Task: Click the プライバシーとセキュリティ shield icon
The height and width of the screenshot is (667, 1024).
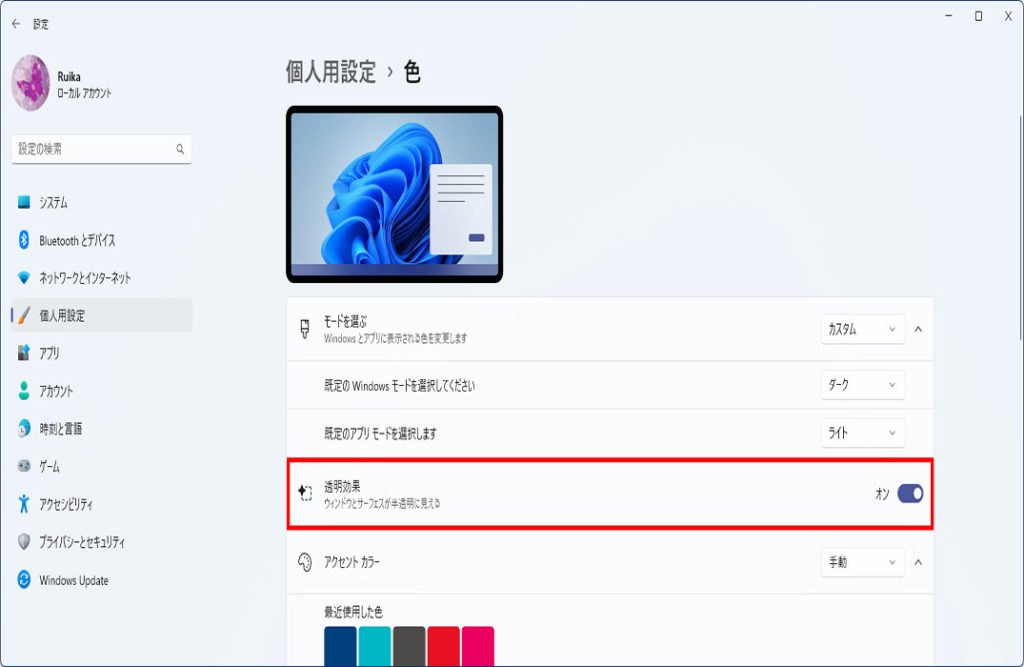Action: coord(24,542)
